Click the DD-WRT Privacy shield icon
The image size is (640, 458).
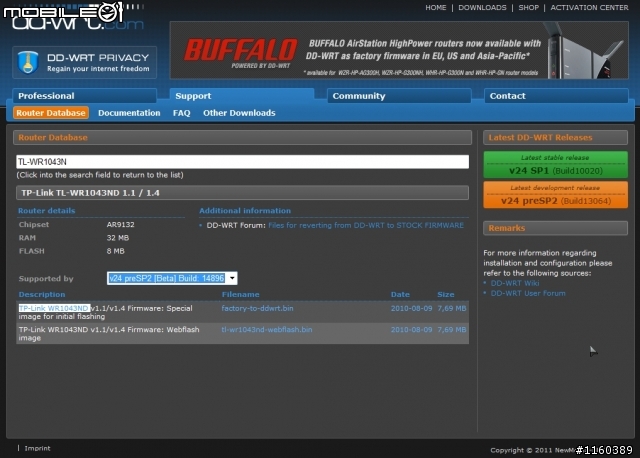(28, 62)
